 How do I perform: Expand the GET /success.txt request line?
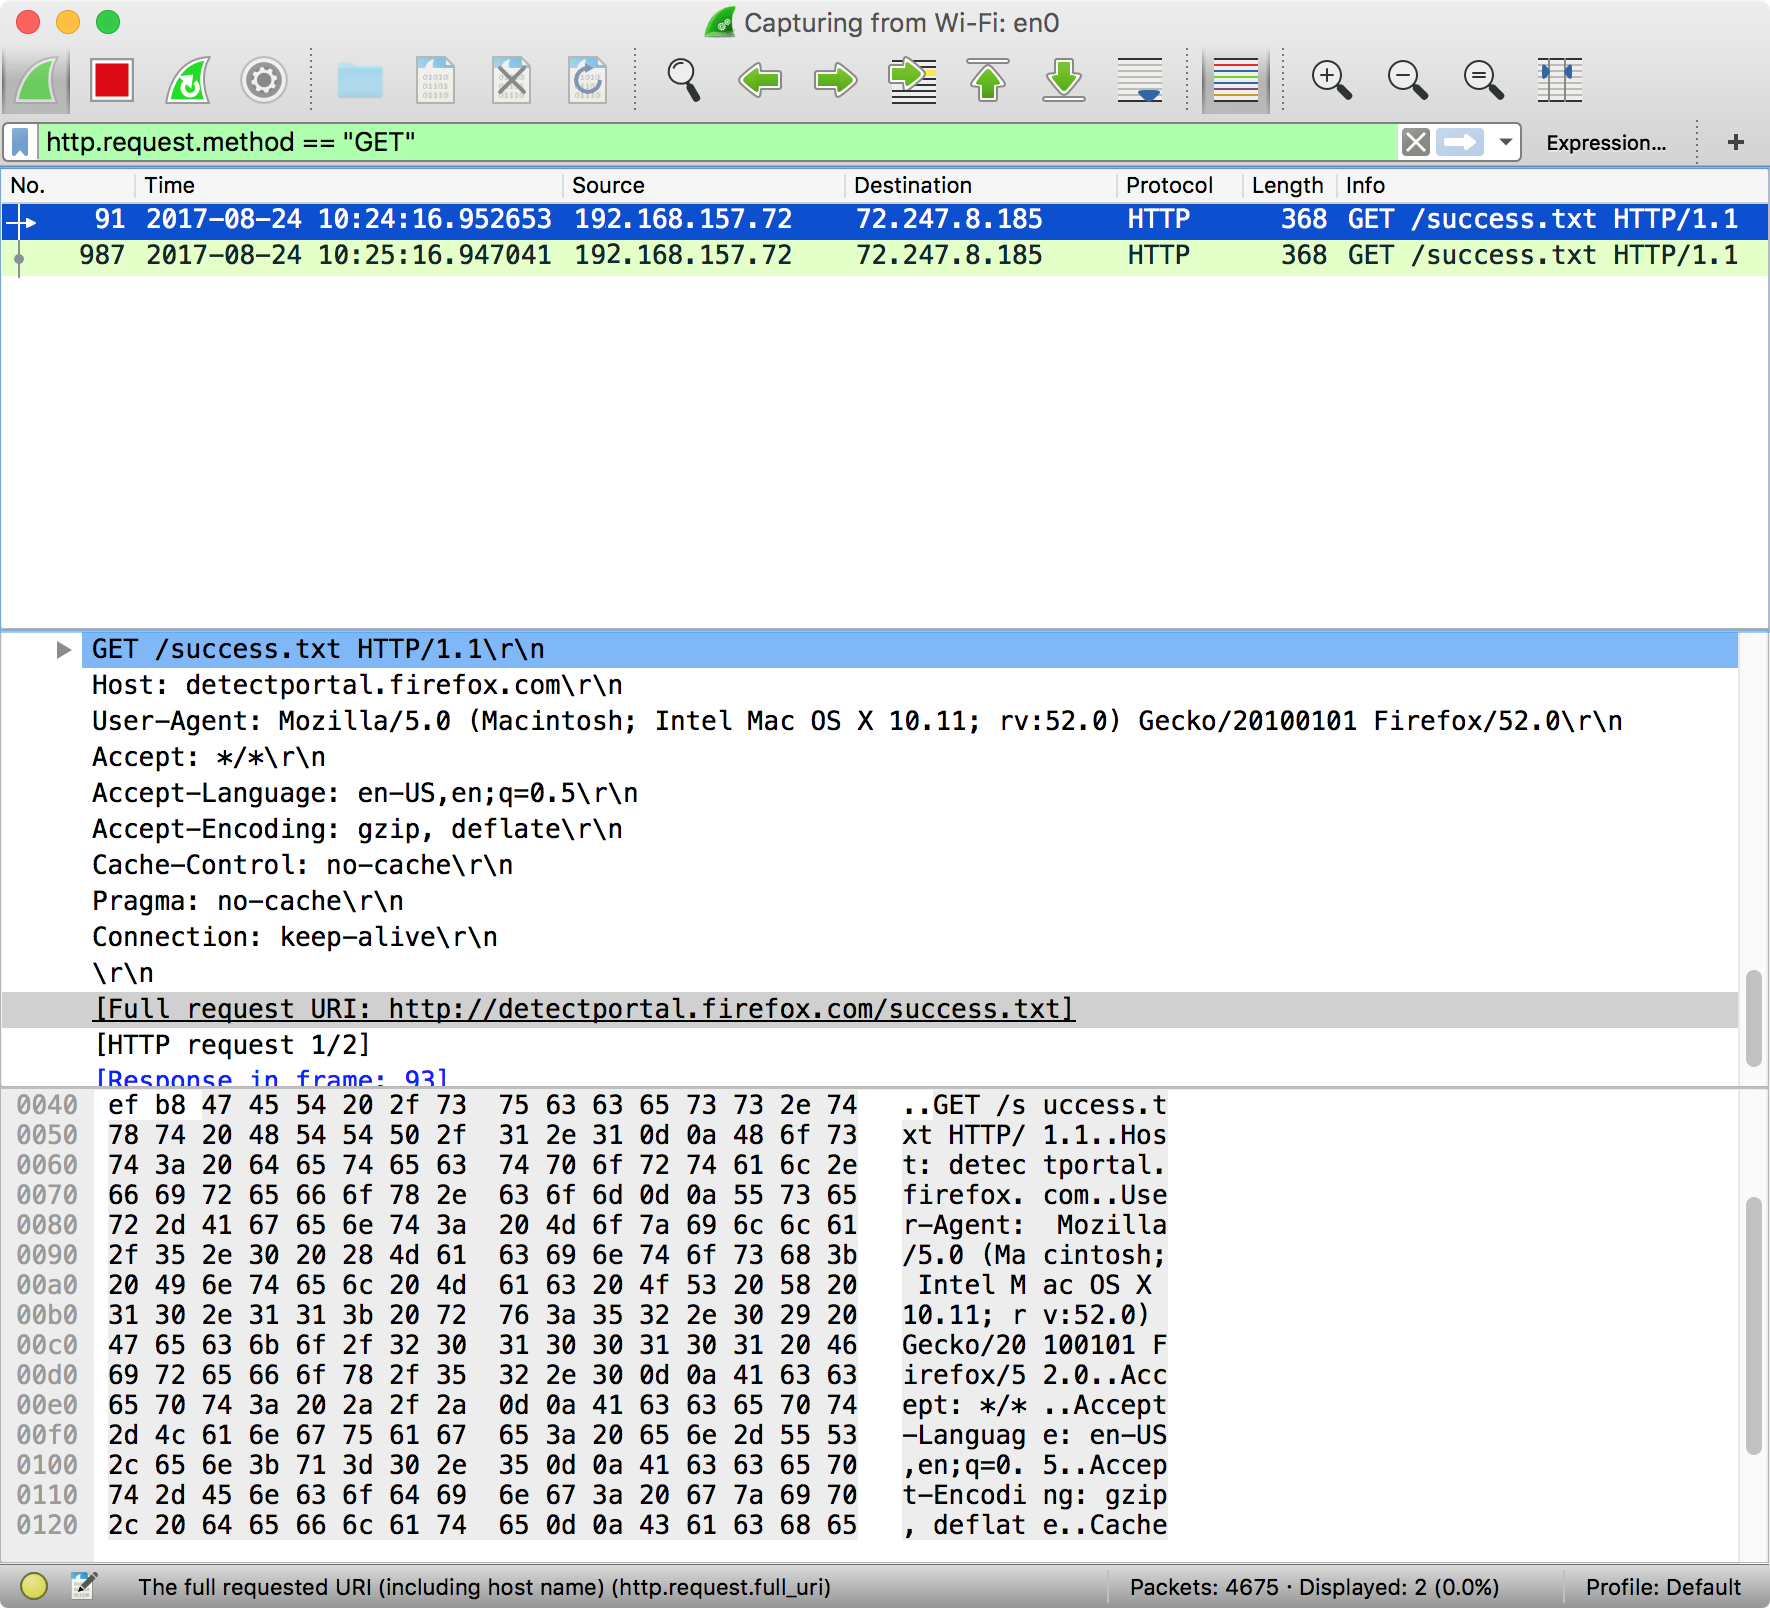pyautogui.click(x=64, y=650)
